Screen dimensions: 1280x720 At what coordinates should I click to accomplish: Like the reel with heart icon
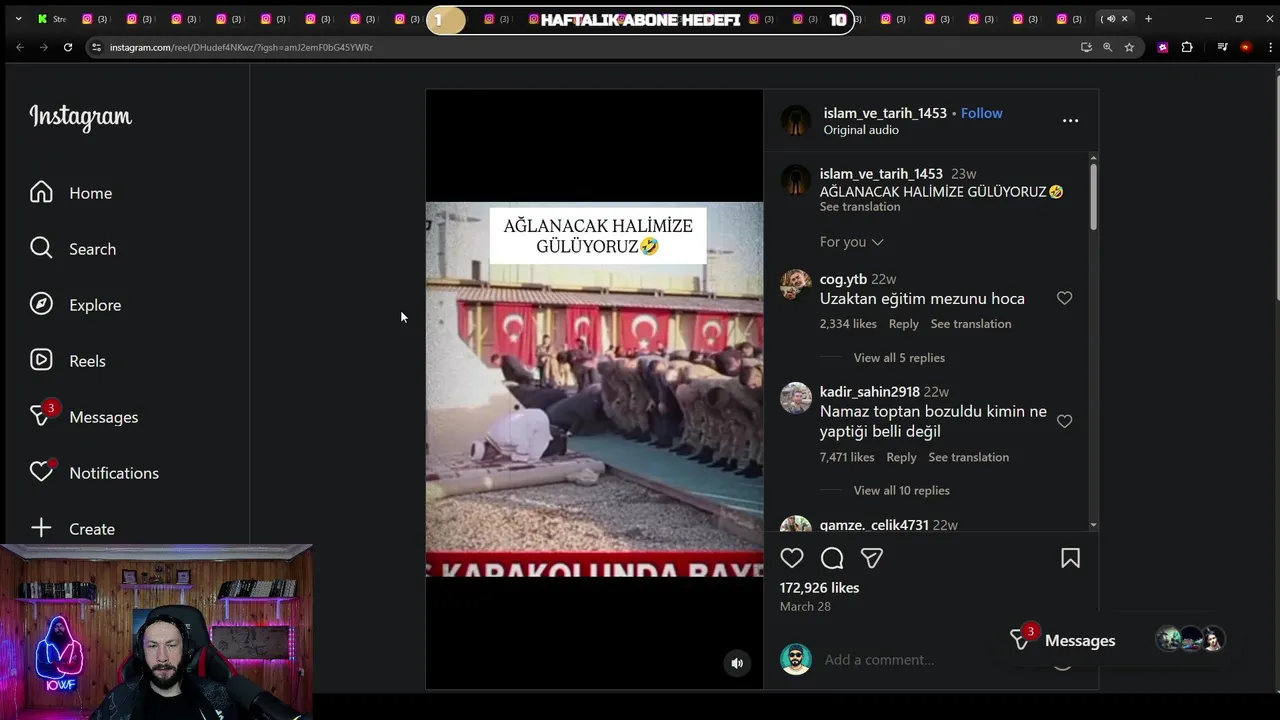(792, 558)
